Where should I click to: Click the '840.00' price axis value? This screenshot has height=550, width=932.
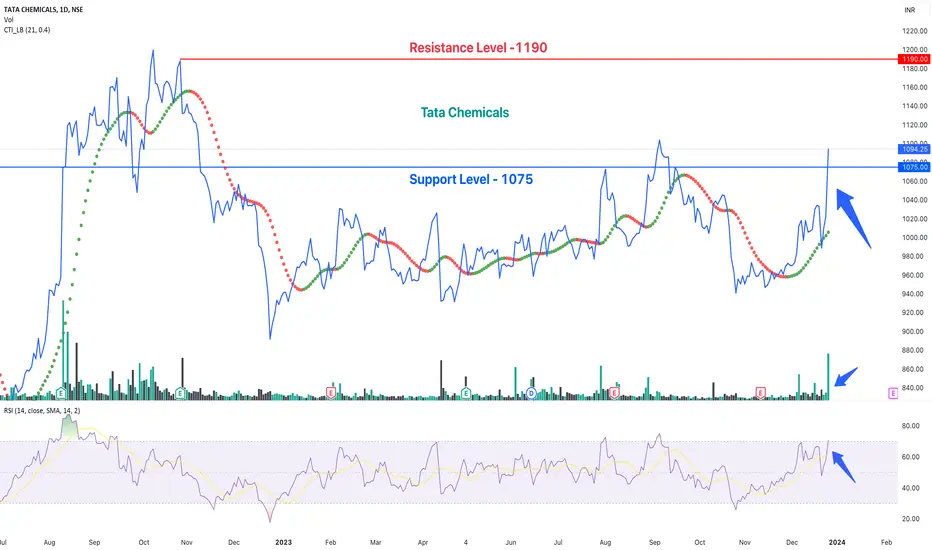tap(914, 388)
